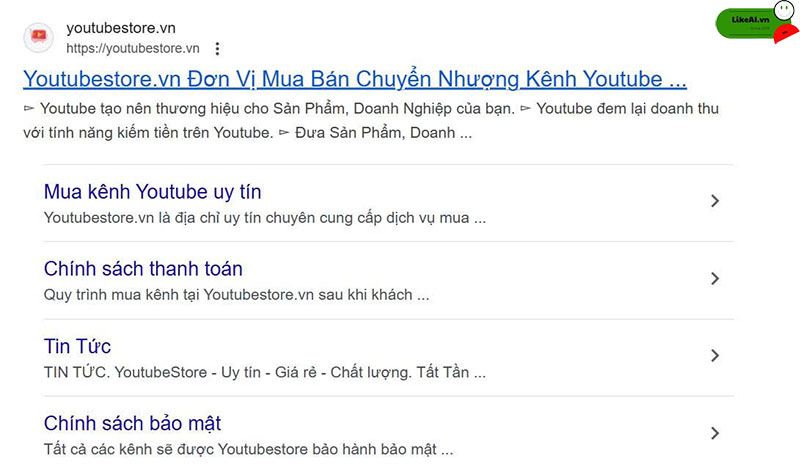Expand the chevron for Mua kênh Youtube uy tín

715,201
